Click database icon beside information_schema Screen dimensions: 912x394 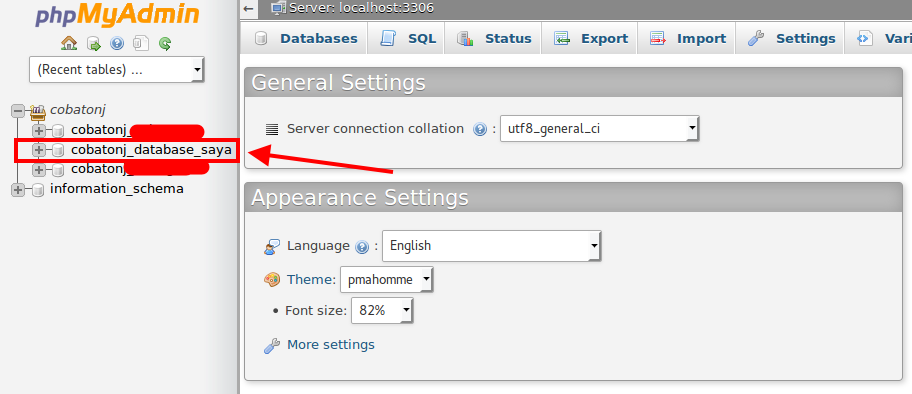coord(37,190)
